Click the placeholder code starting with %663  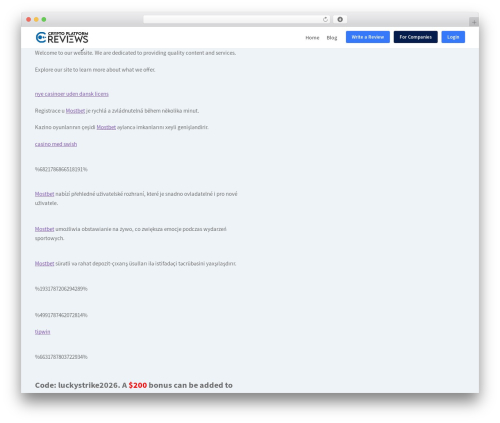coord(61,357)
